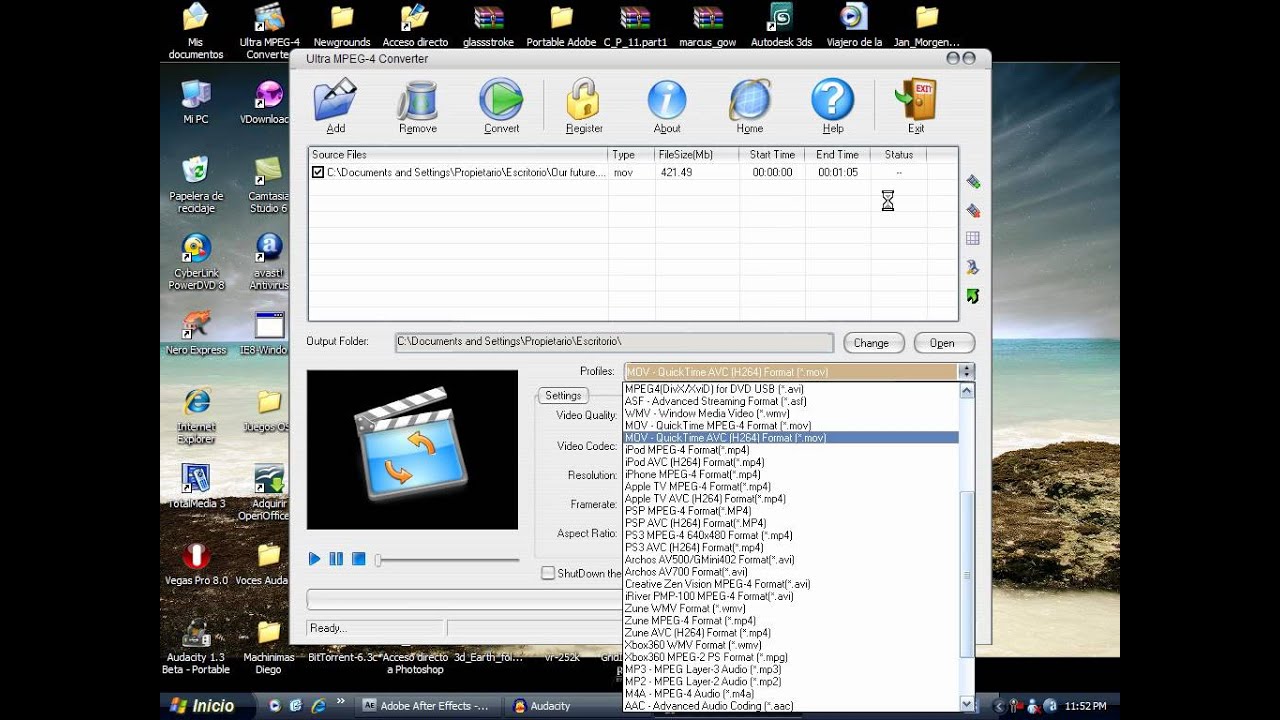Click the system tray clock 11:52 PM

click(1085, 706)
